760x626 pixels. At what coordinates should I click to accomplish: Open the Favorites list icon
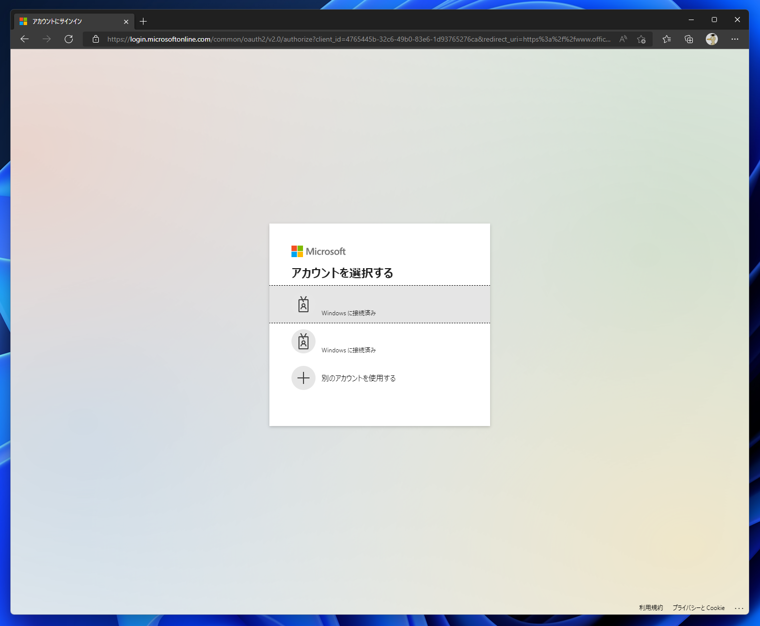coord(666,39)
